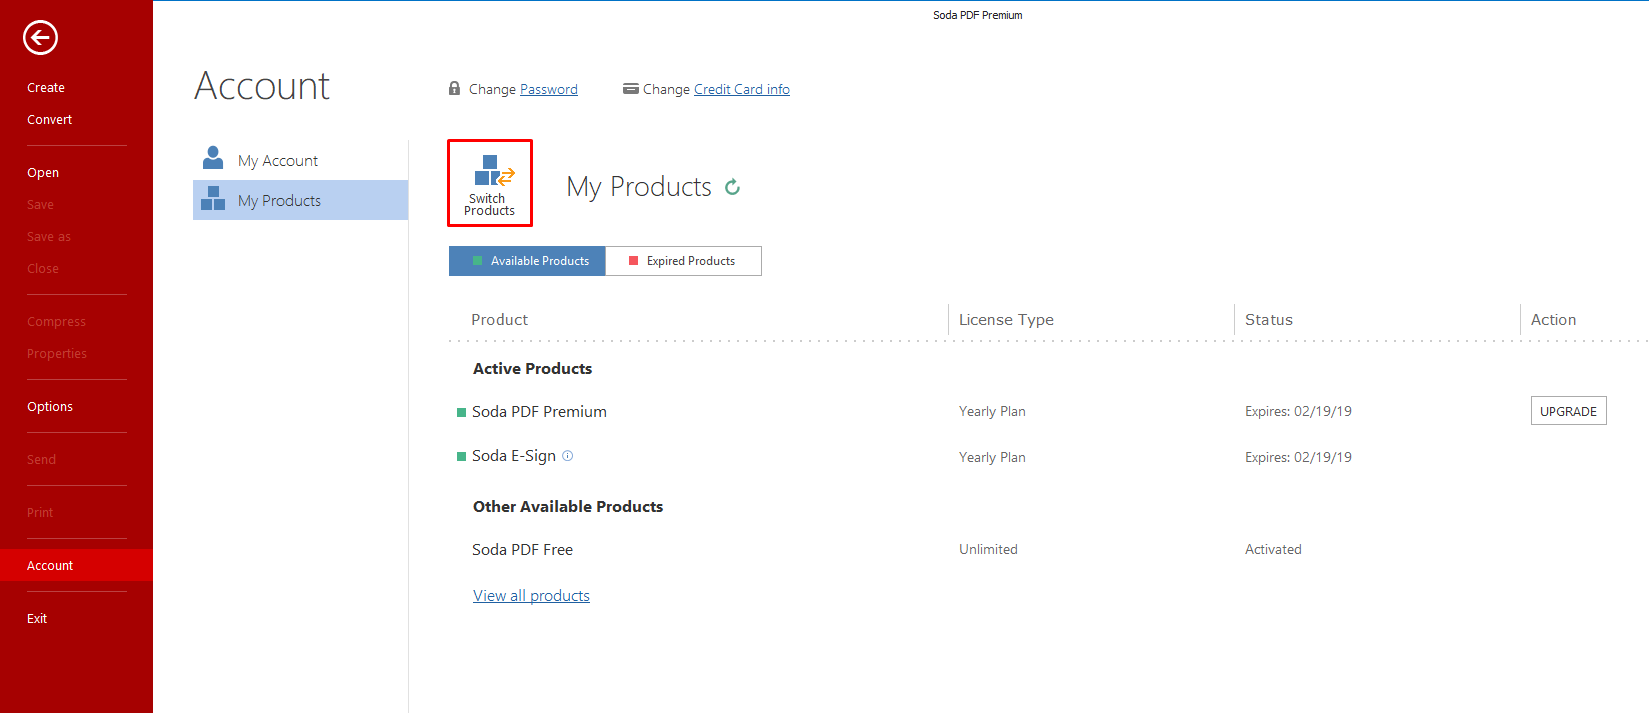Click the Action column header
The image size is (1649, 713).
(x=1553, y=320)
